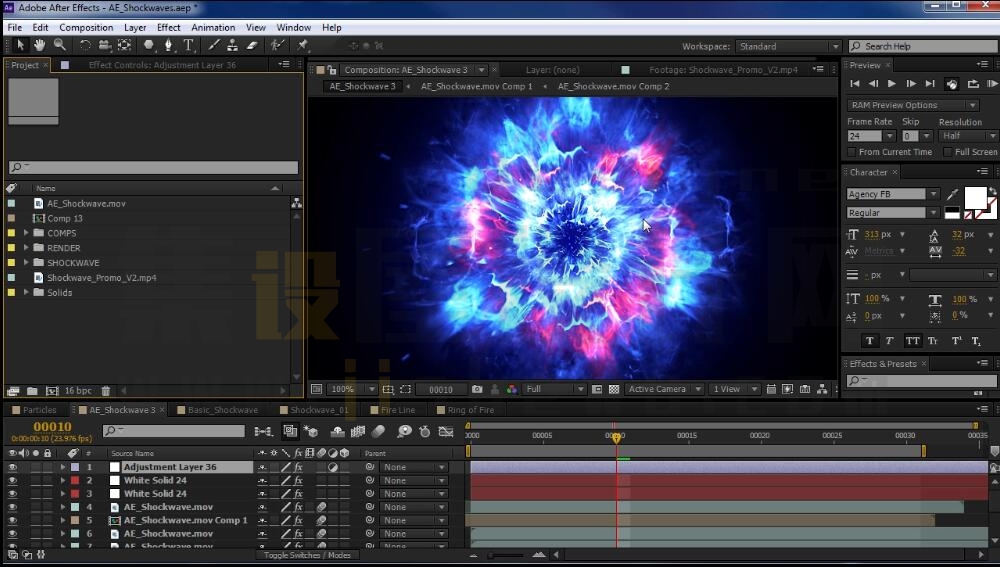Click the 16 bpc color depth button
1000x567 pixels.
78,391
